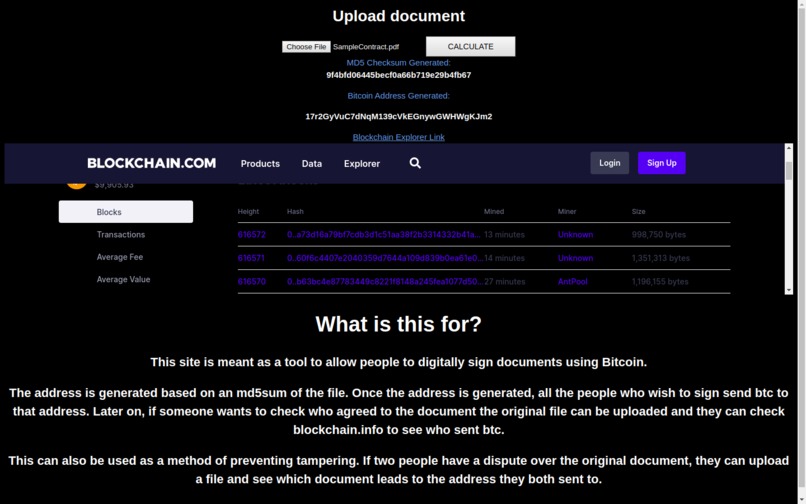Open the Blockchain Explorer Link
Screen dimensions: 806x504
[398, 137]
